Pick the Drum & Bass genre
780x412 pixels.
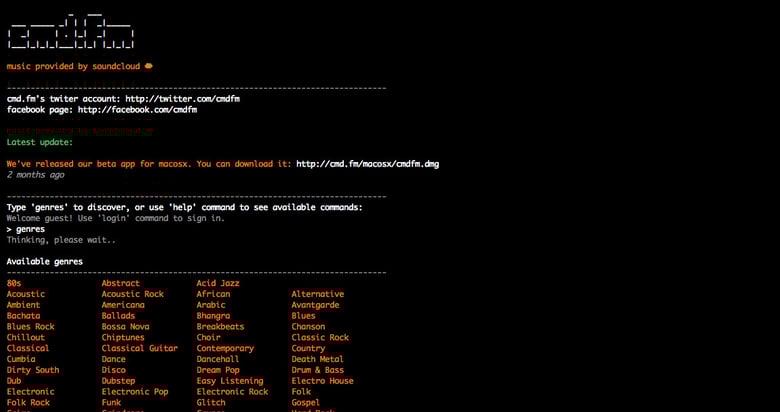coord(318,370)
